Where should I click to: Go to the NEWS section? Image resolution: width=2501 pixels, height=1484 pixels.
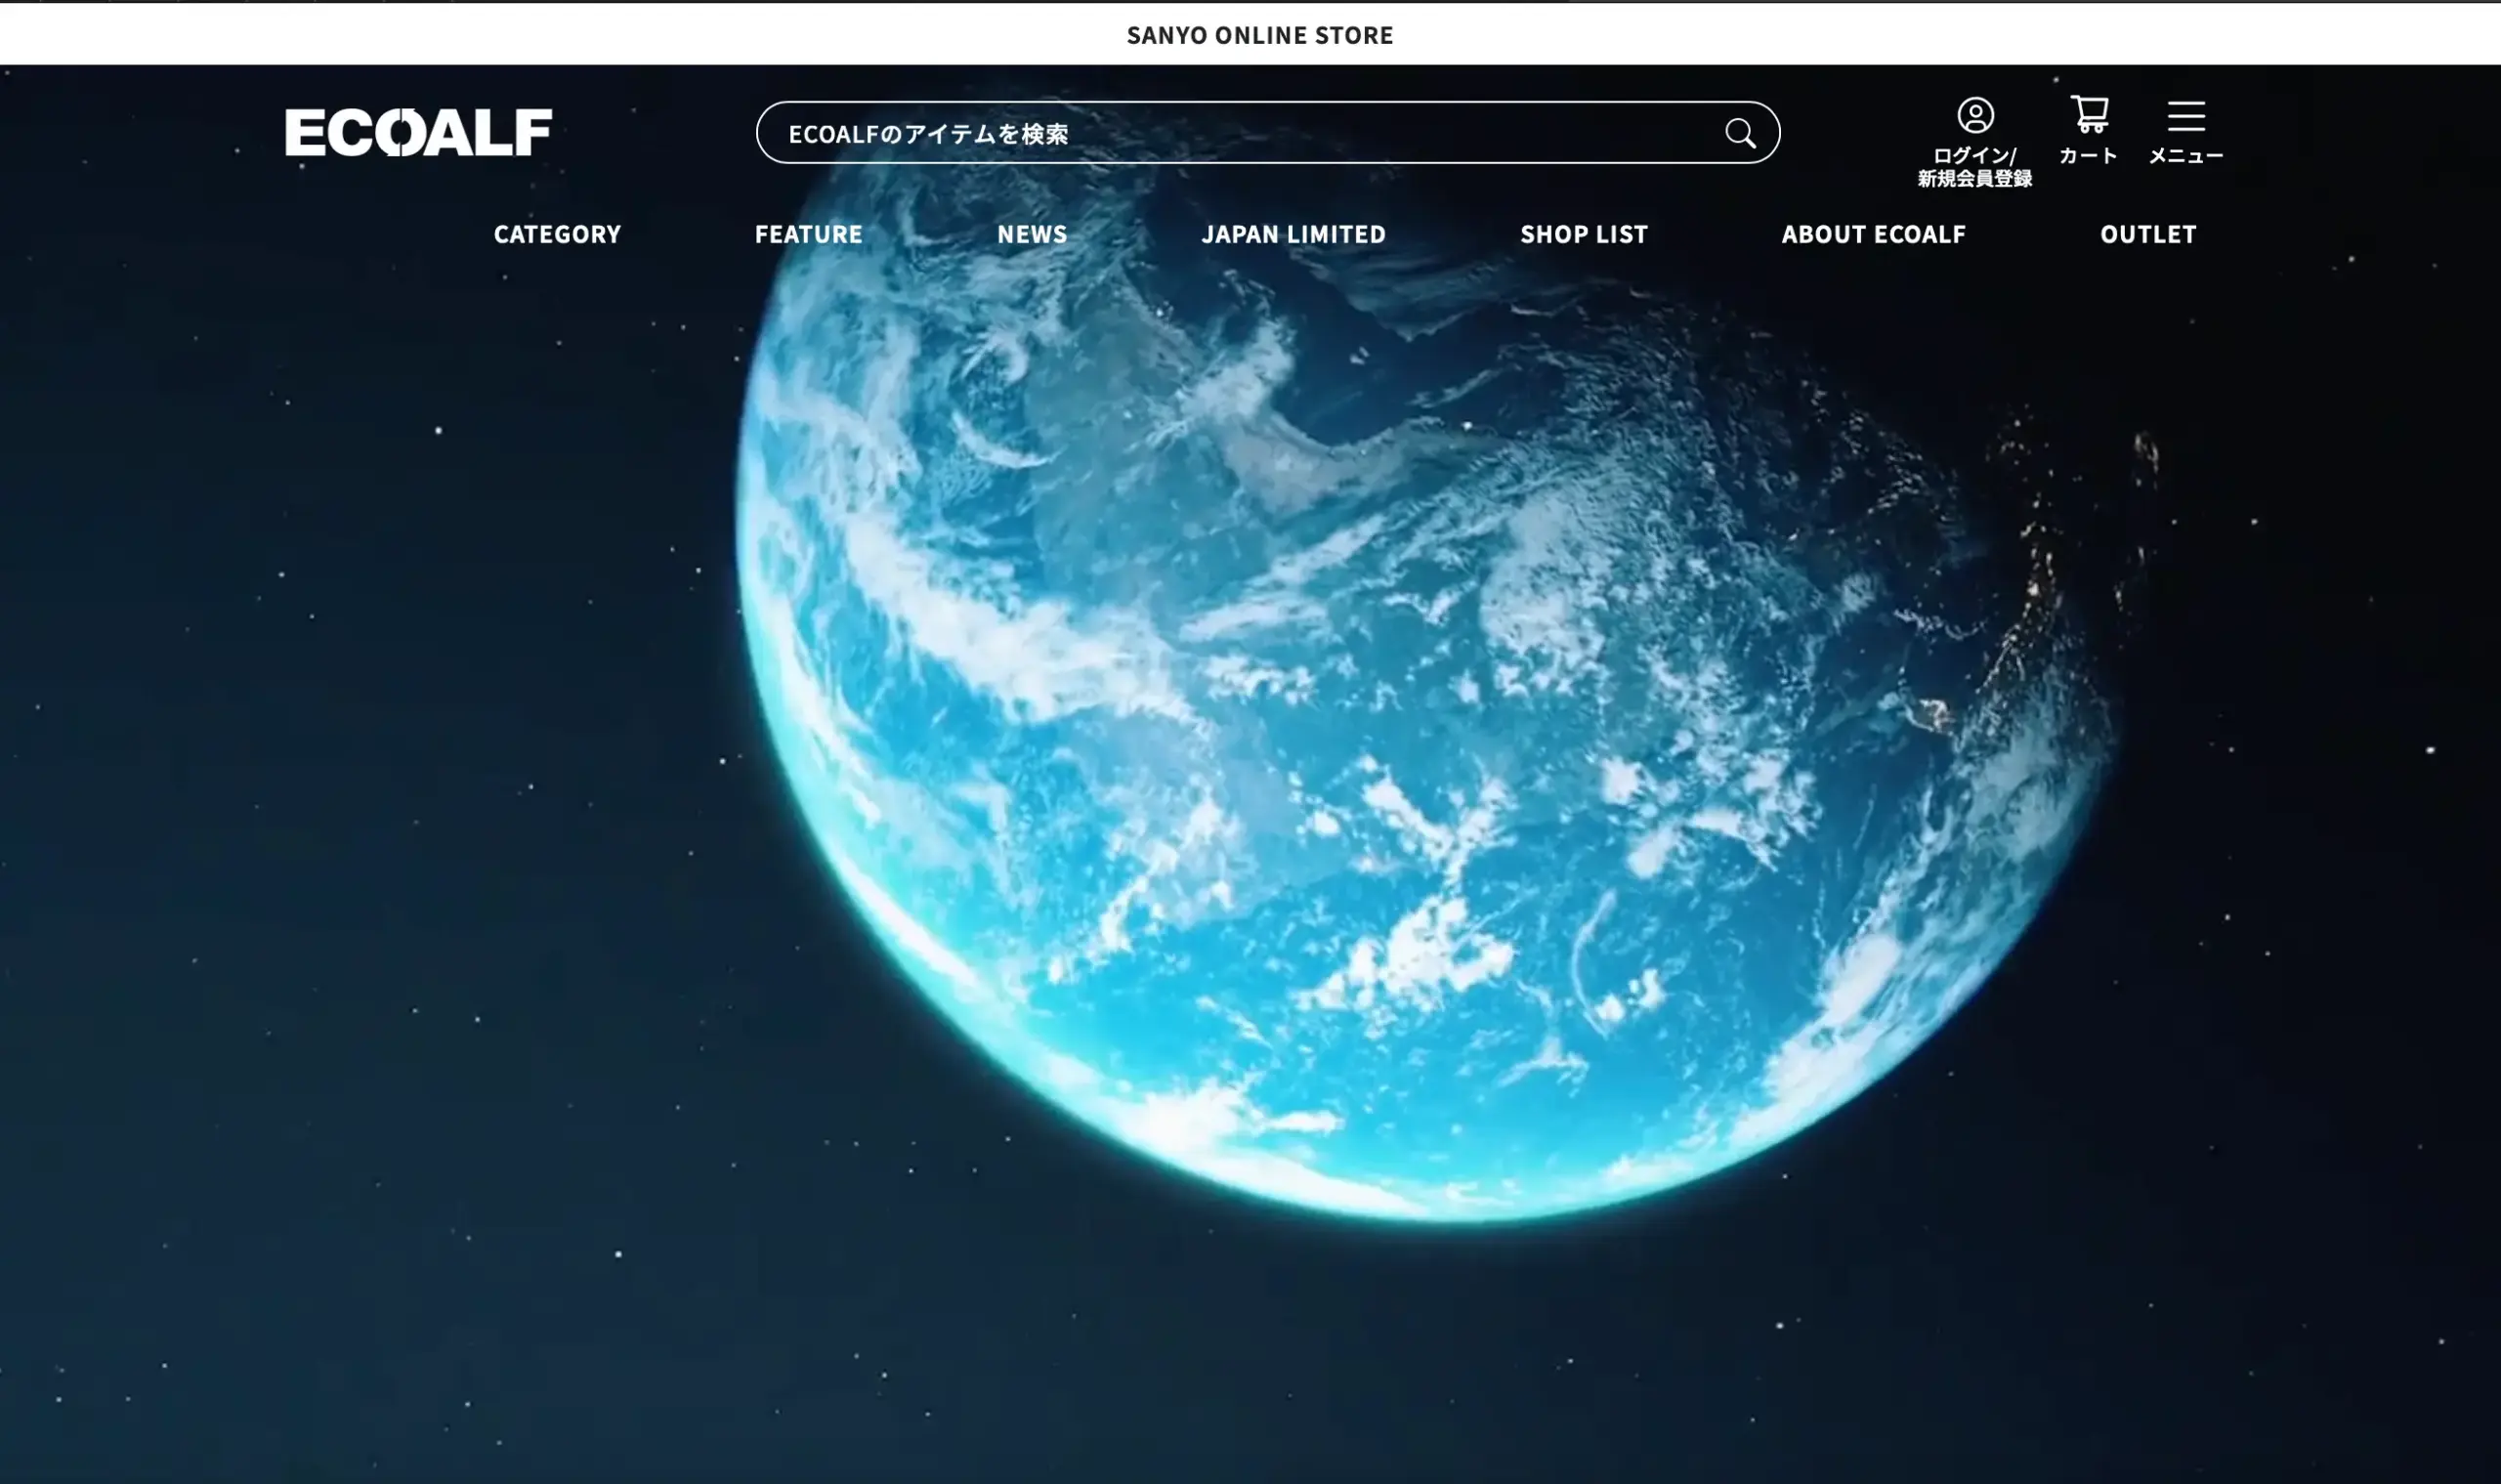click(1032, 234)
